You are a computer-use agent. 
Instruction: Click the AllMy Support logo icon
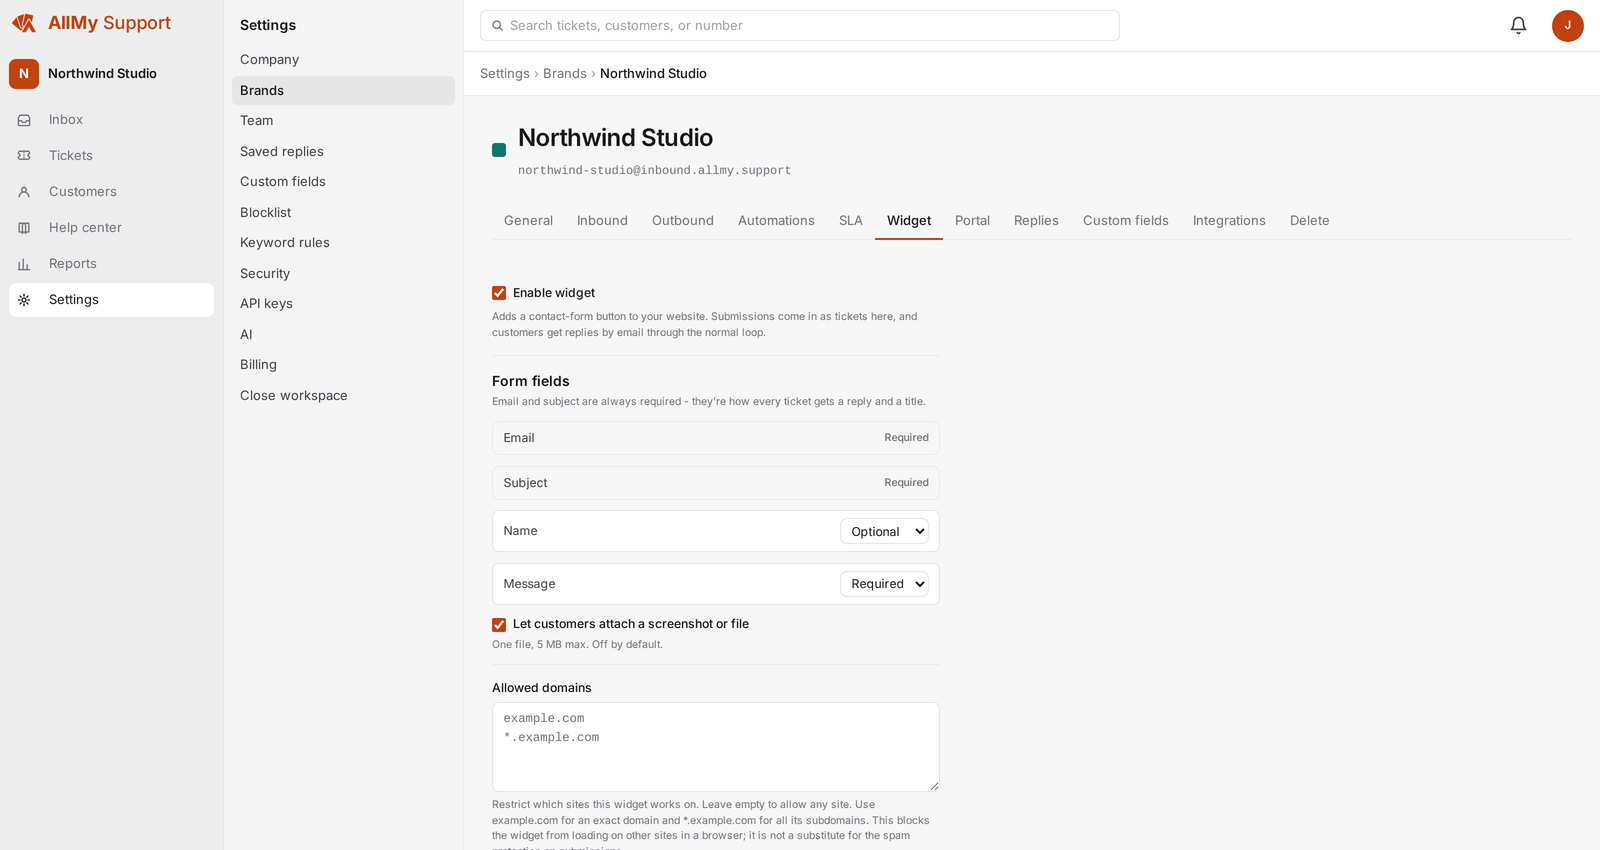(24, 23)
